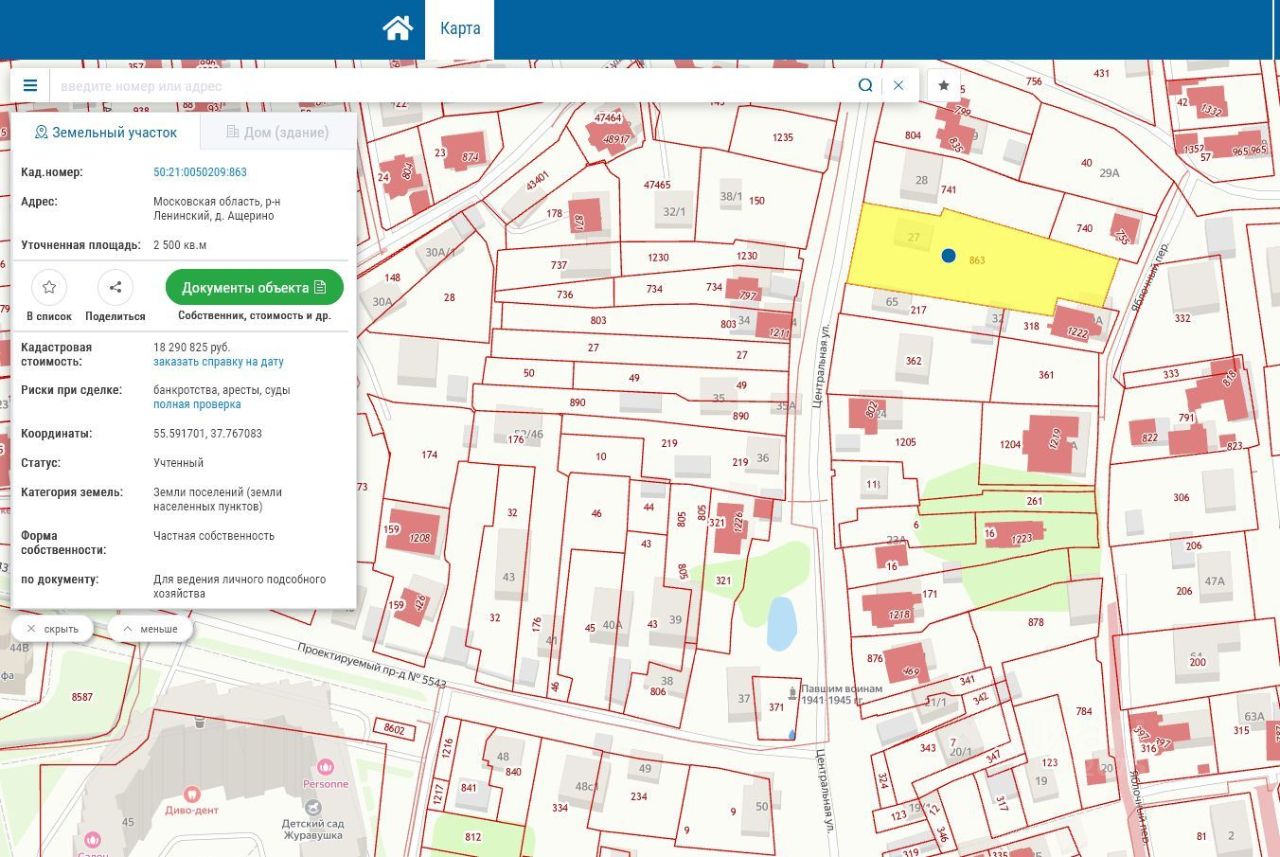Switch to the Дом (здание) tab

277,132
